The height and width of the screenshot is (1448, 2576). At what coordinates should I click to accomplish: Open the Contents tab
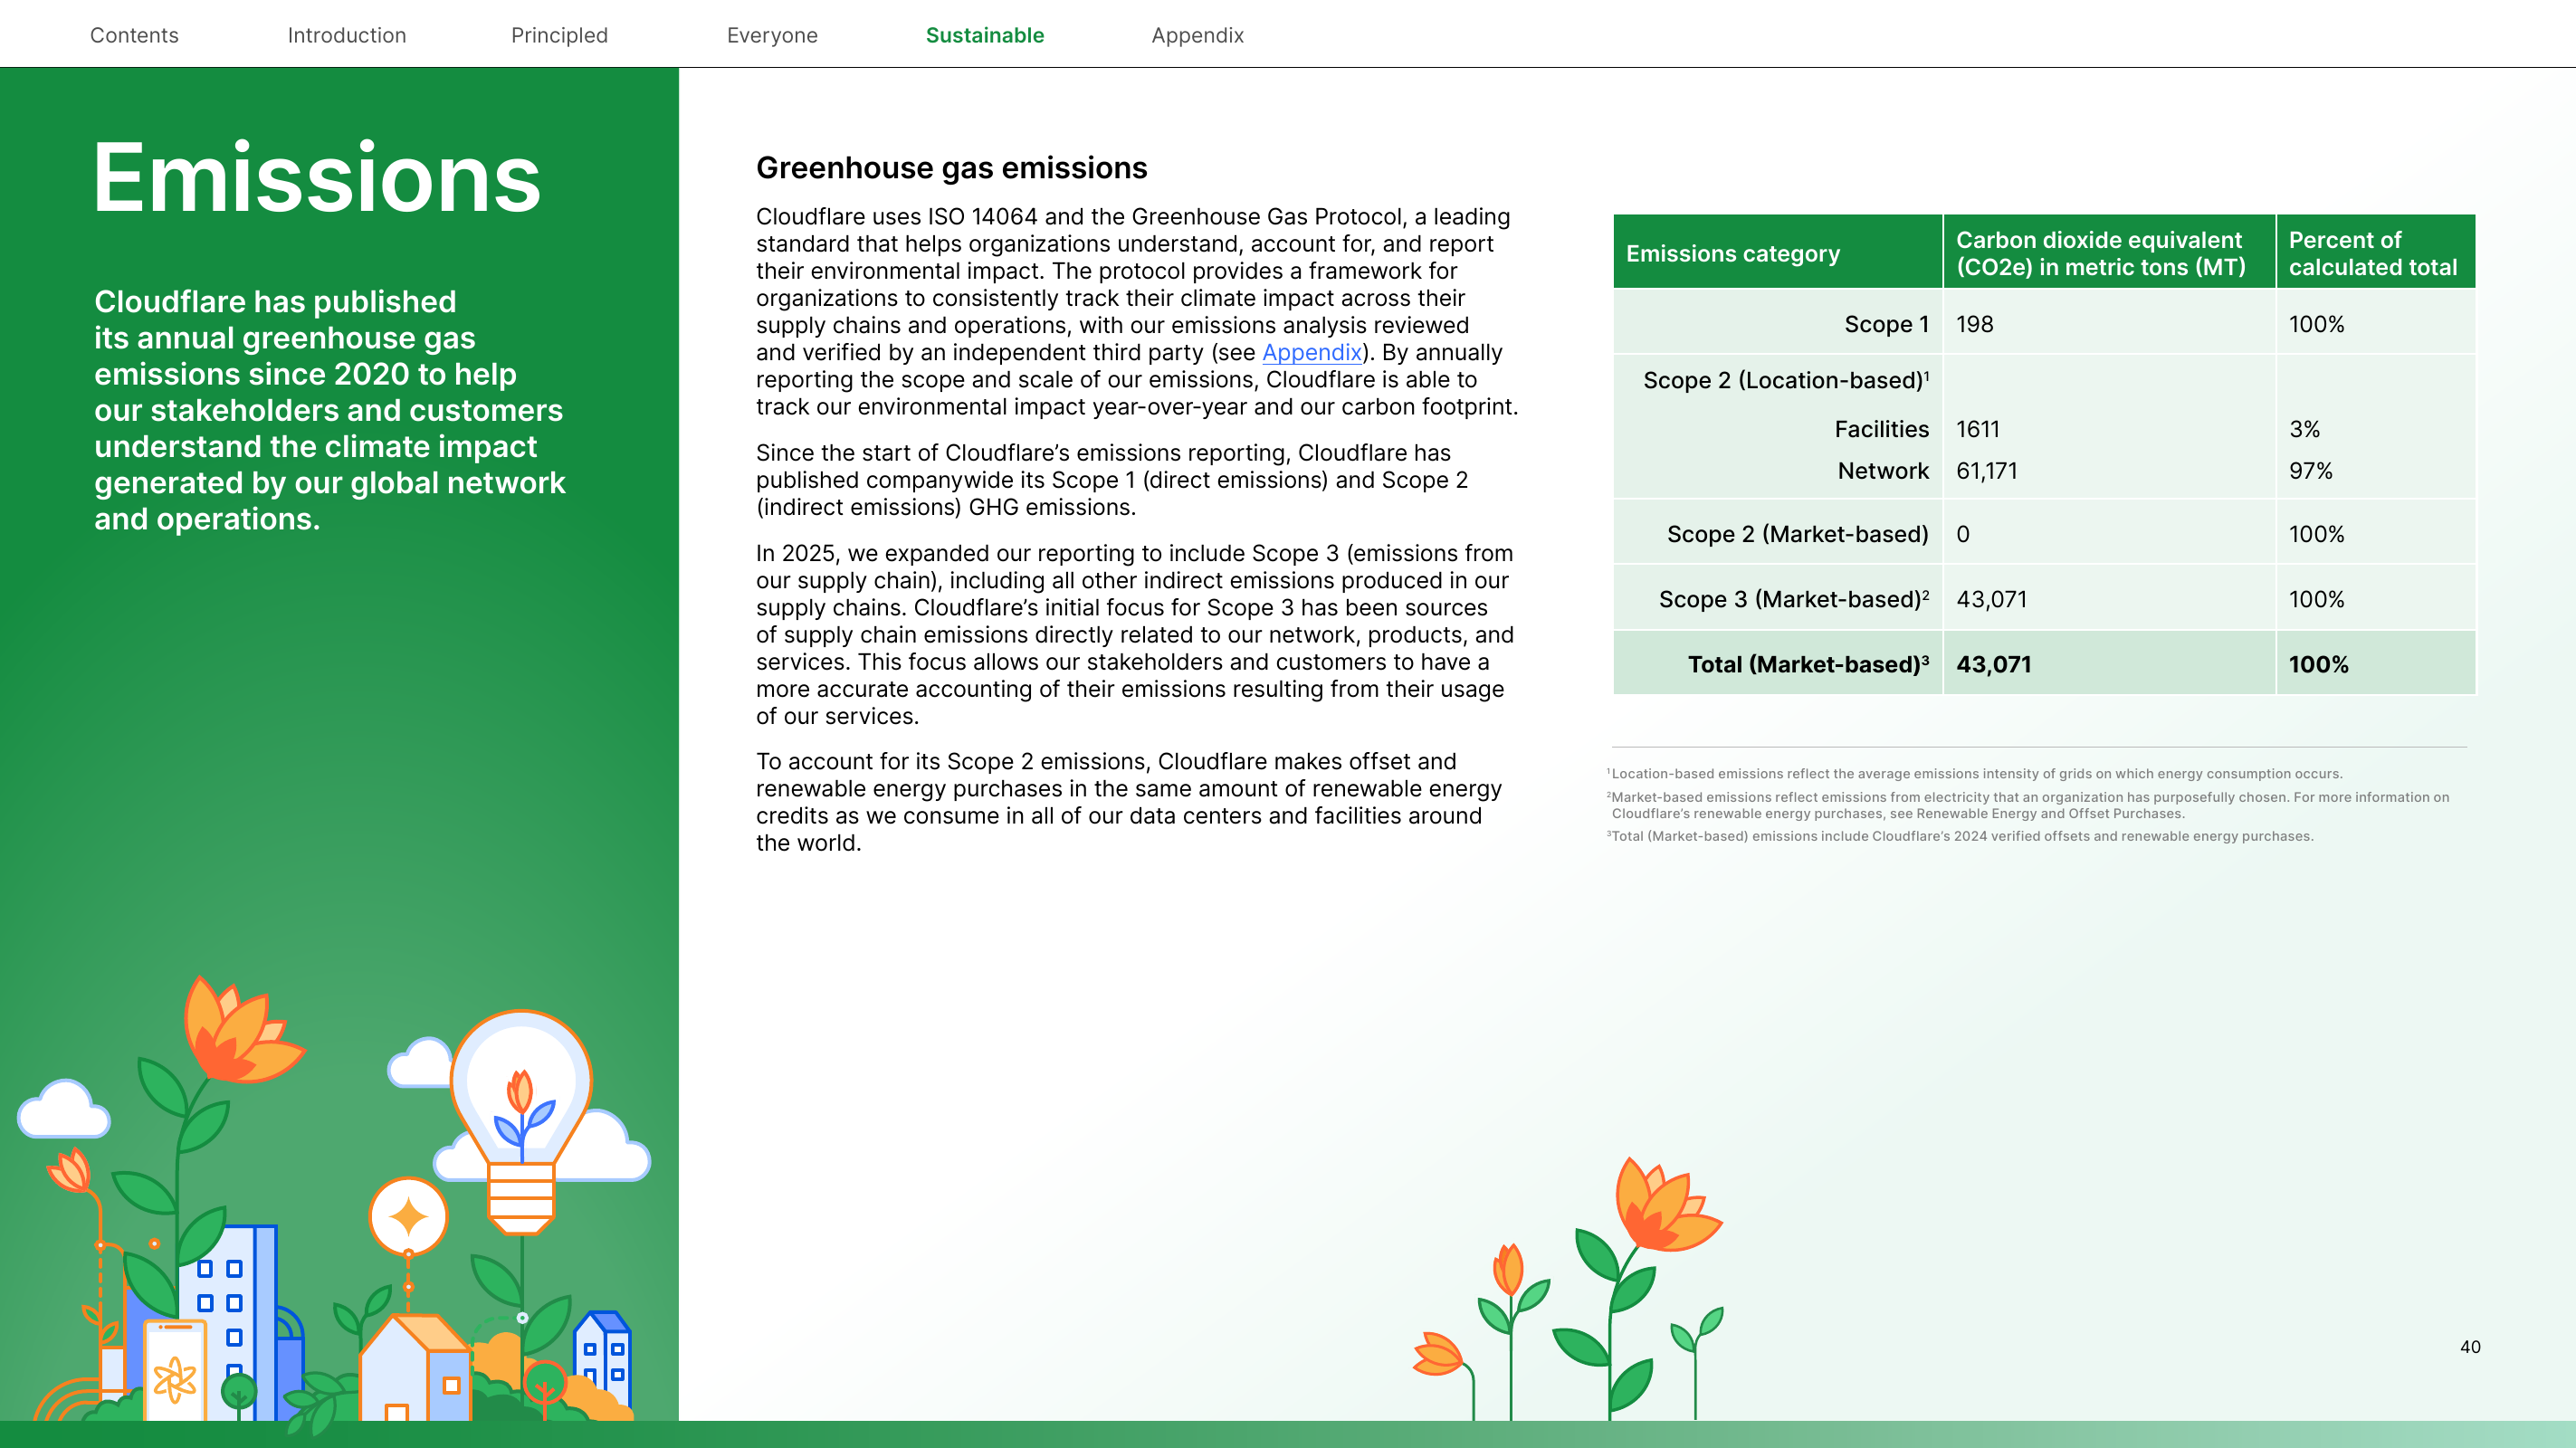(x=134, y=35)
